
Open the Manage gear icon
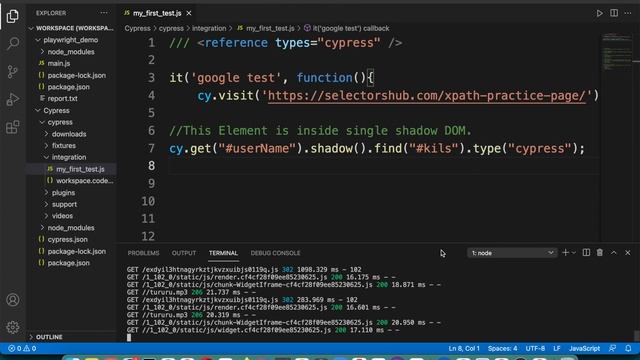point(13,327)
